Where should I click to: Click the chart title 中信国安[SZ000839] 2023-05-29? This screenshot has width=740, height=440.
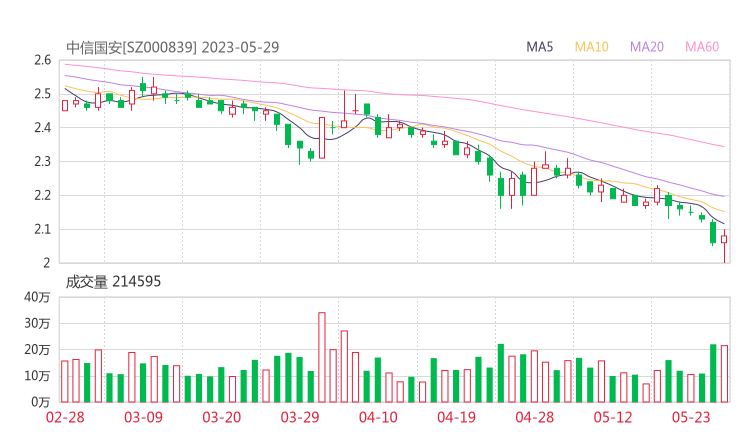click(173, 47)
